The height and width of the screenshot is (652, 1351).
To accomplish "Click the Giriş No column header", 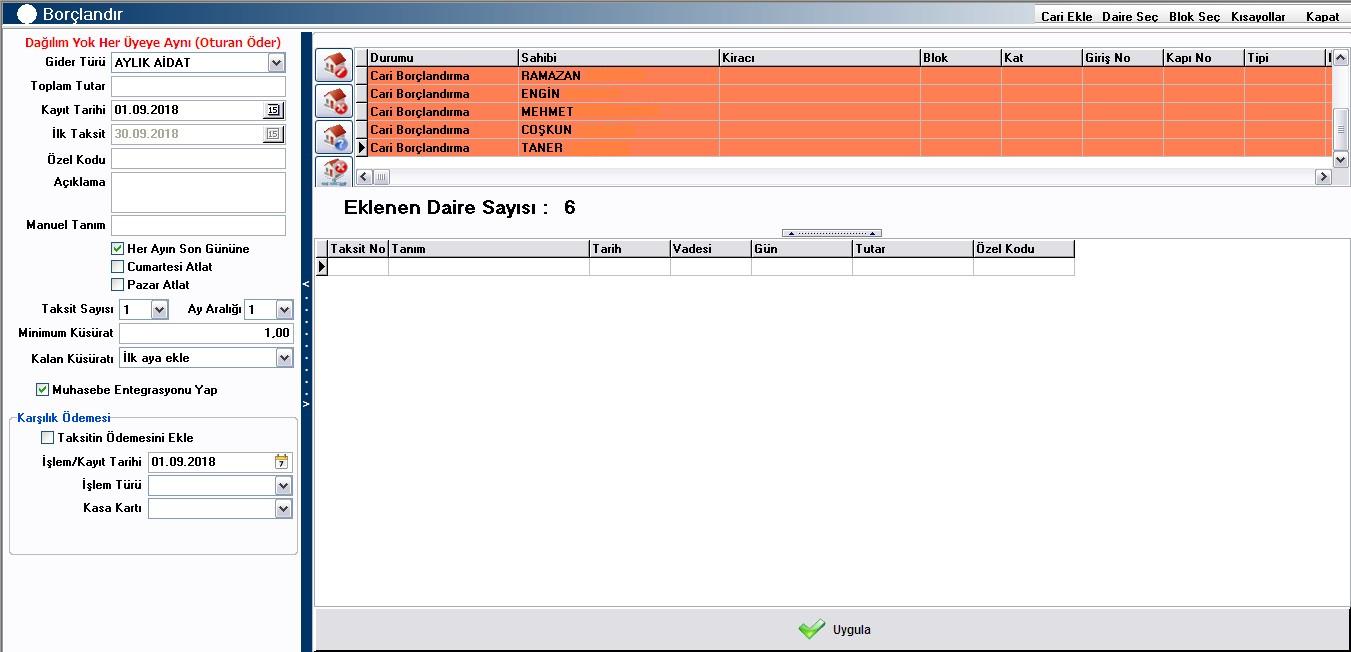I will [x=1123, y=58].
